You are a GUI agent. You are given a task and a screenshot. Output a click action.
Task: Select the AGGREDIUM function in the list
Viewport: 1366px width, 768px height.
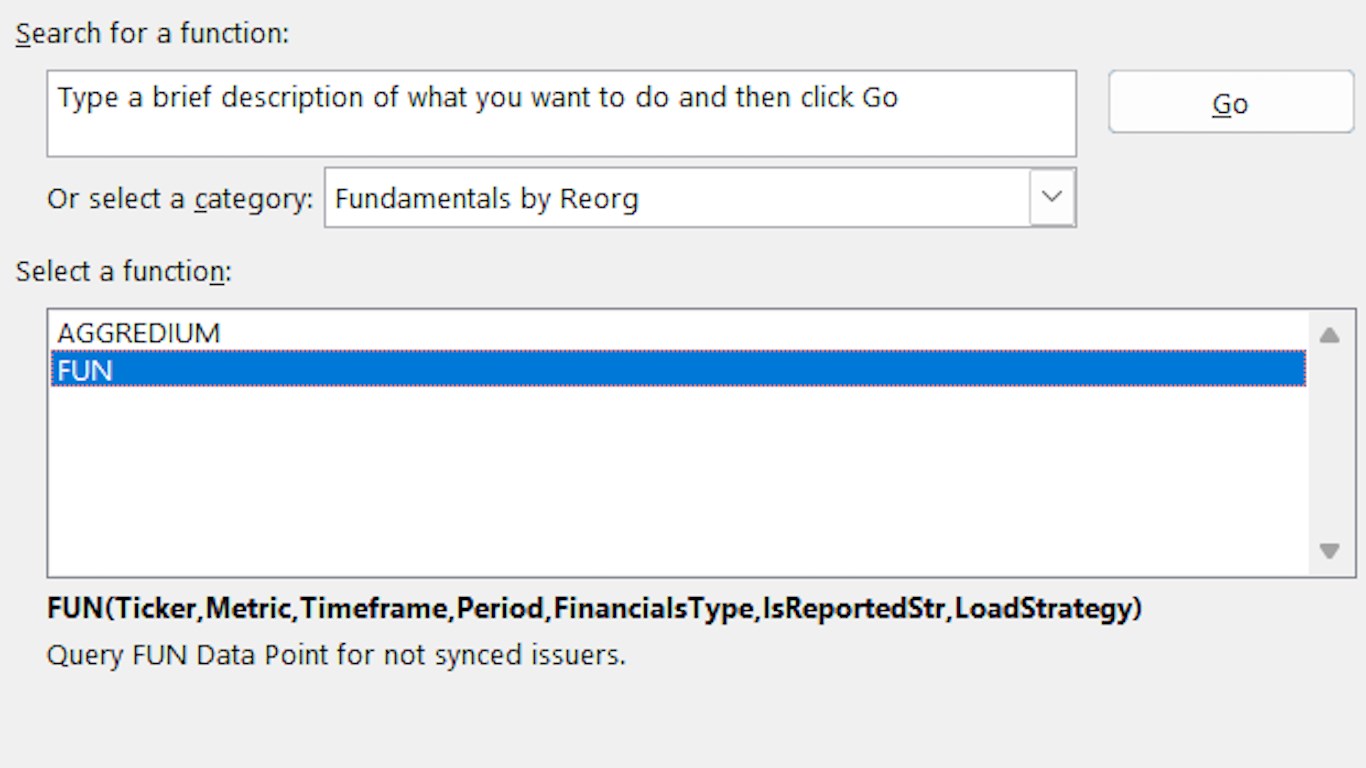pos(139,333)
